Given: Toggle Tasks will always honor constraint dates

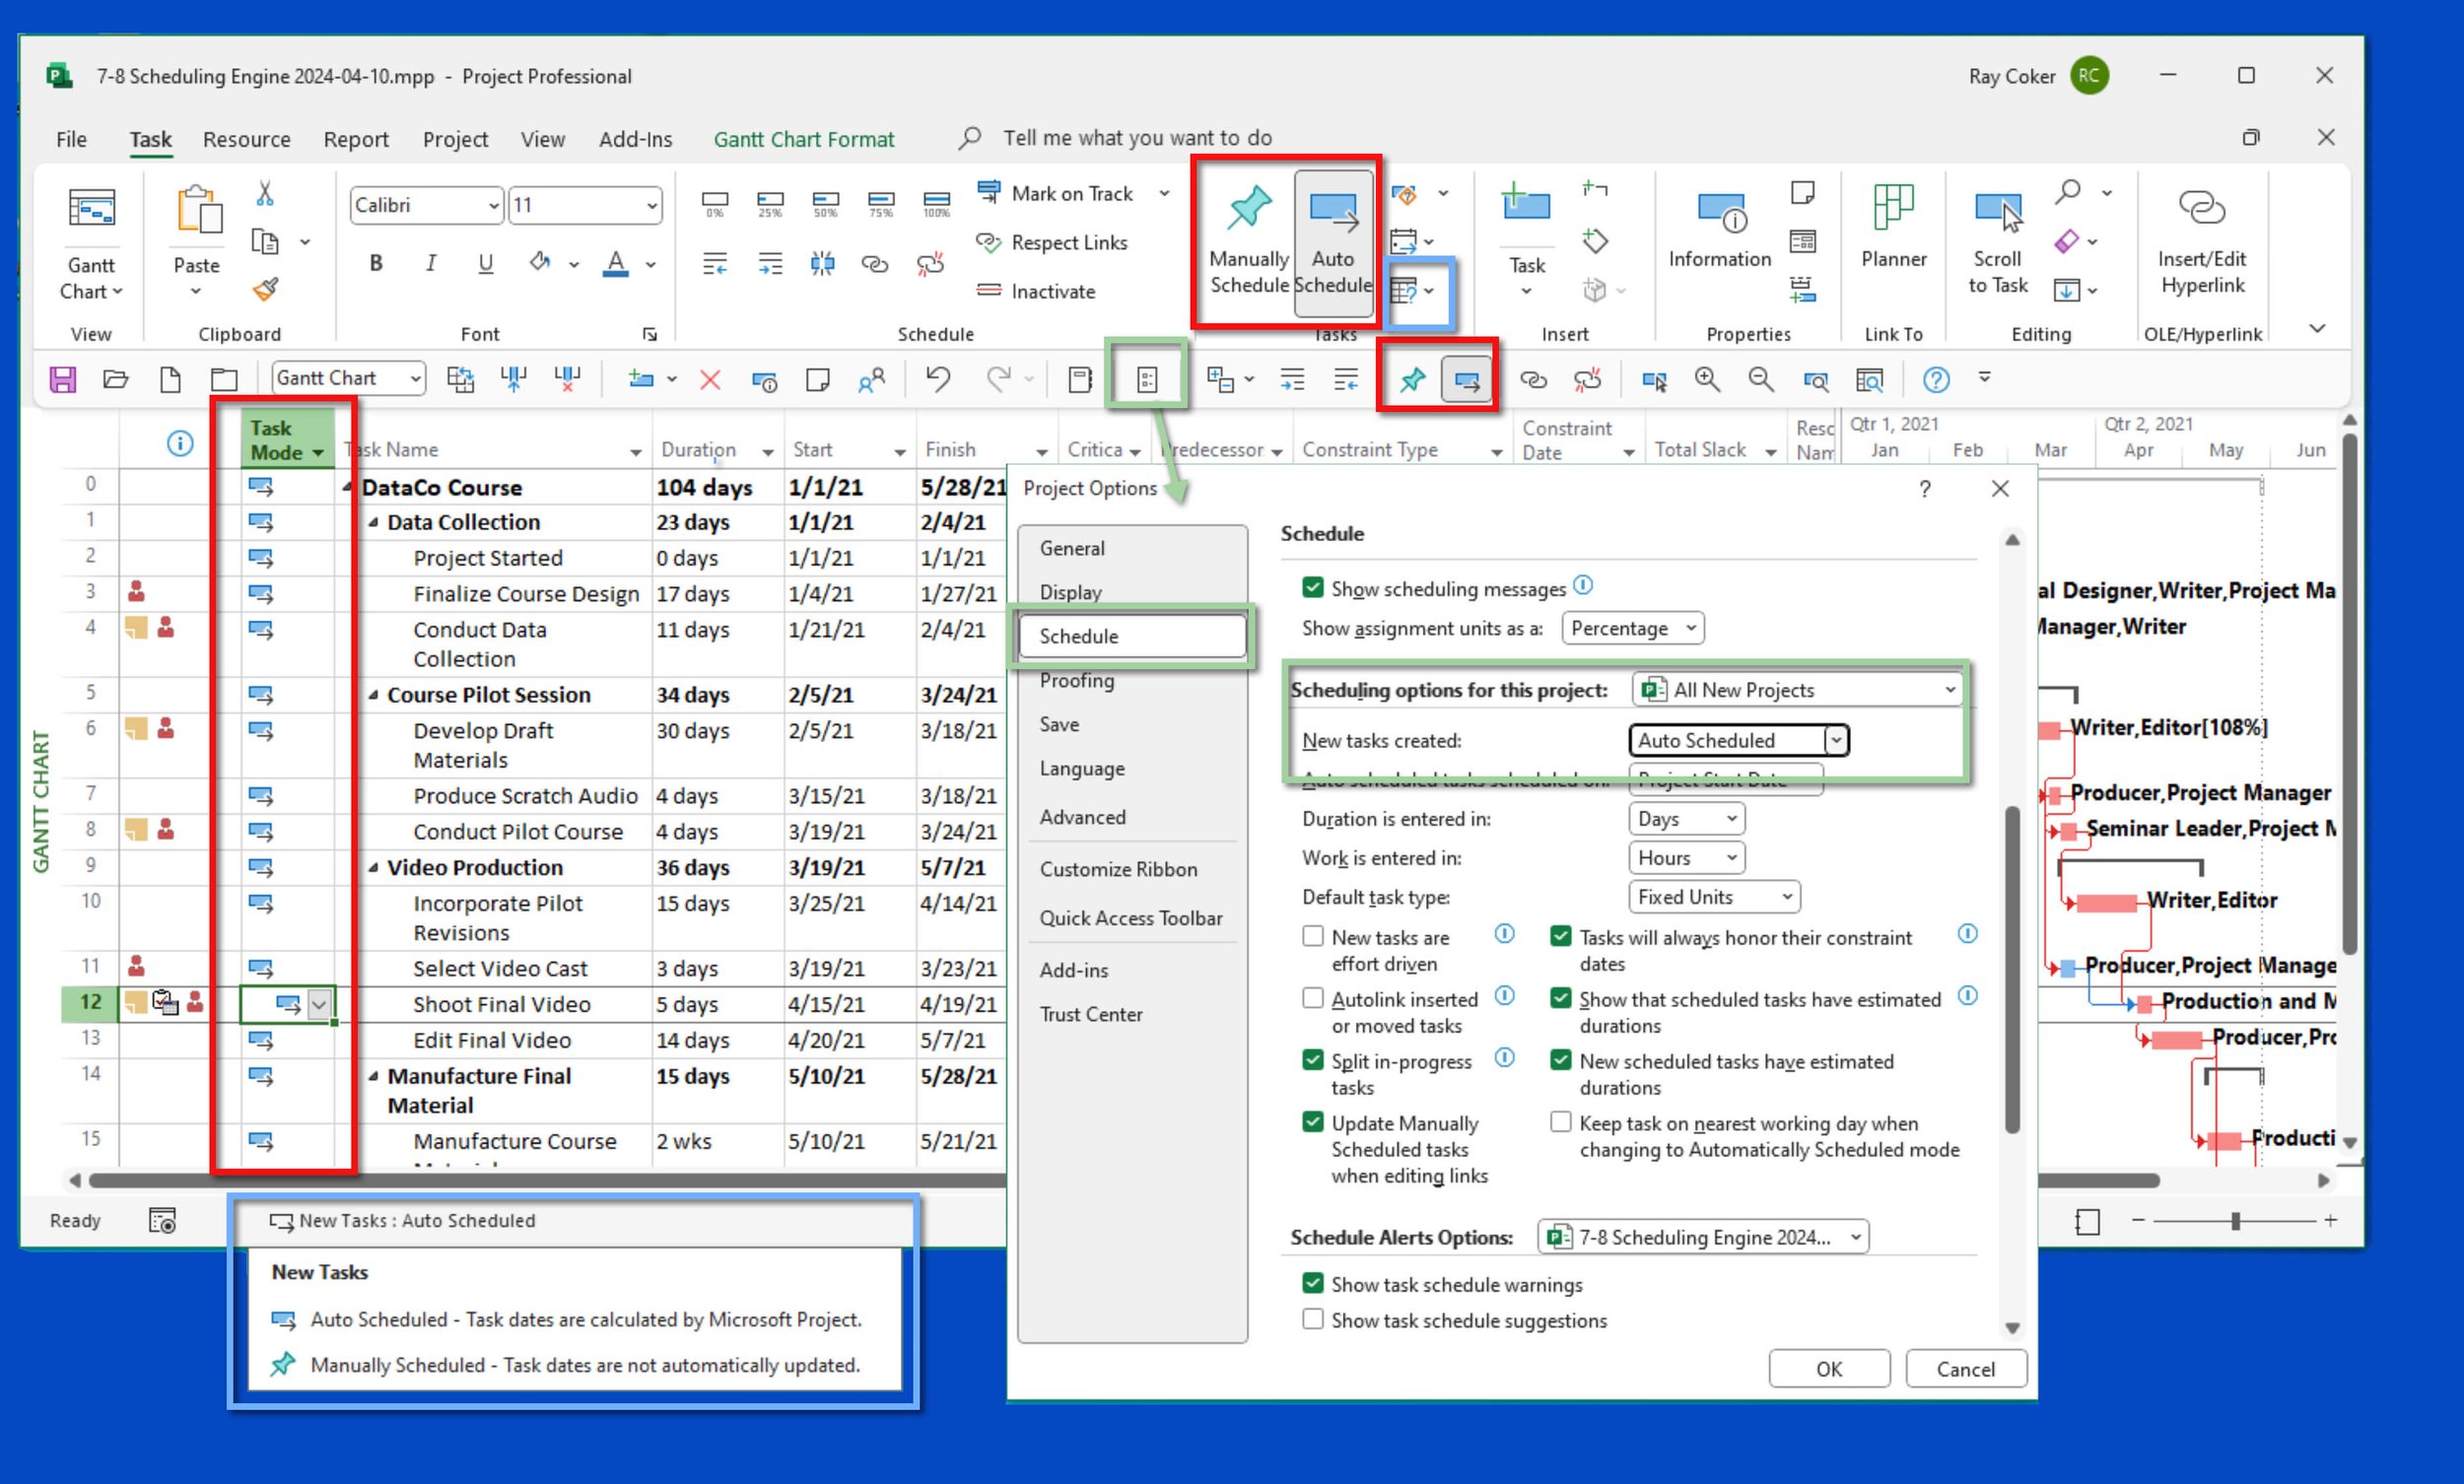Looking at the screenshot, I should (x=1560, y=936).
